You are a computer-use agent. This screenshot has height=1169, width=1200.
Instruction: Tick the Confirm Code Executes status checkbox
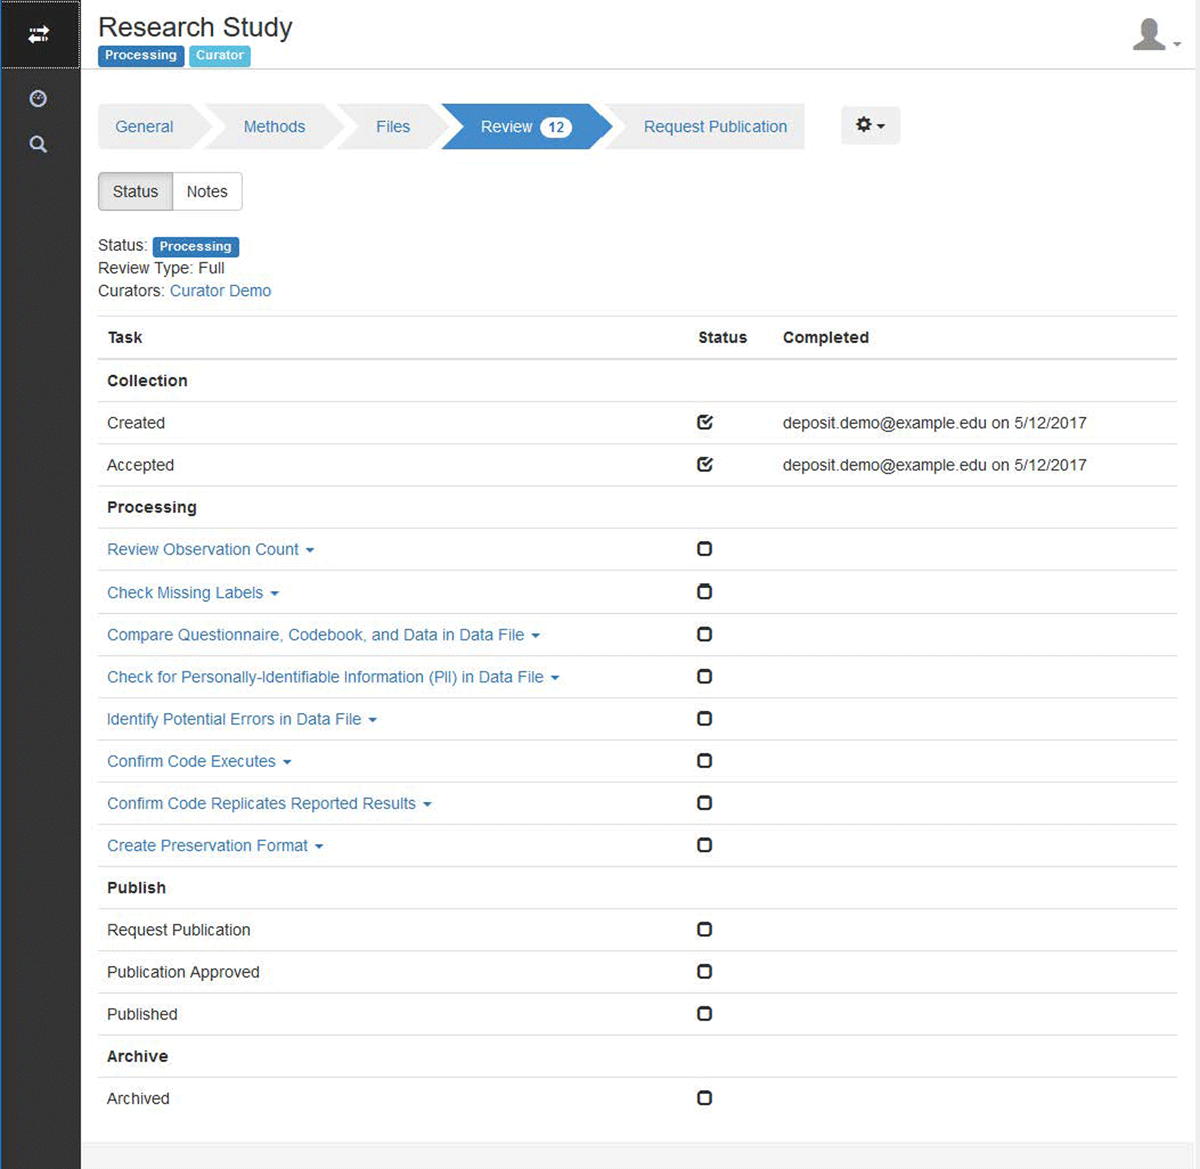[705, 761]
